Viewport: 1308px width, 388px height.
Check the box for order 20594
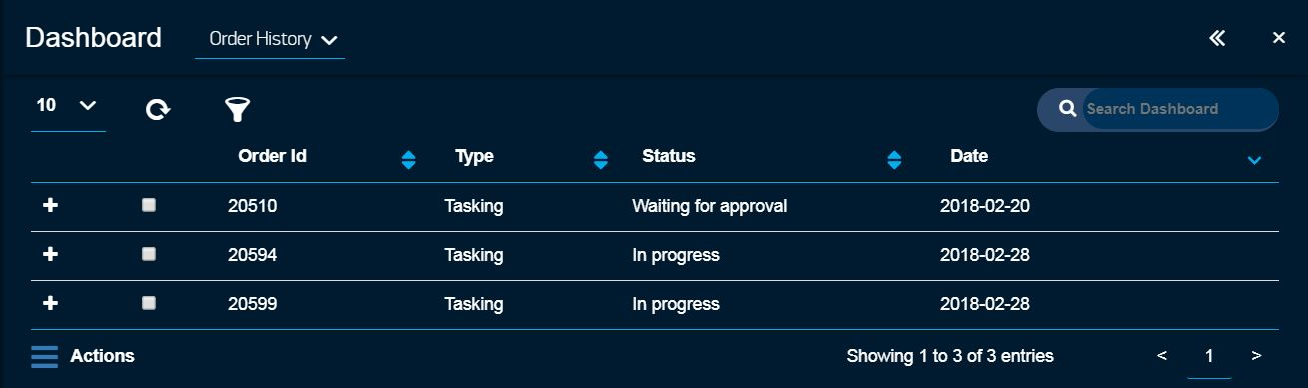pyautogui.click(x=149, y=254)
